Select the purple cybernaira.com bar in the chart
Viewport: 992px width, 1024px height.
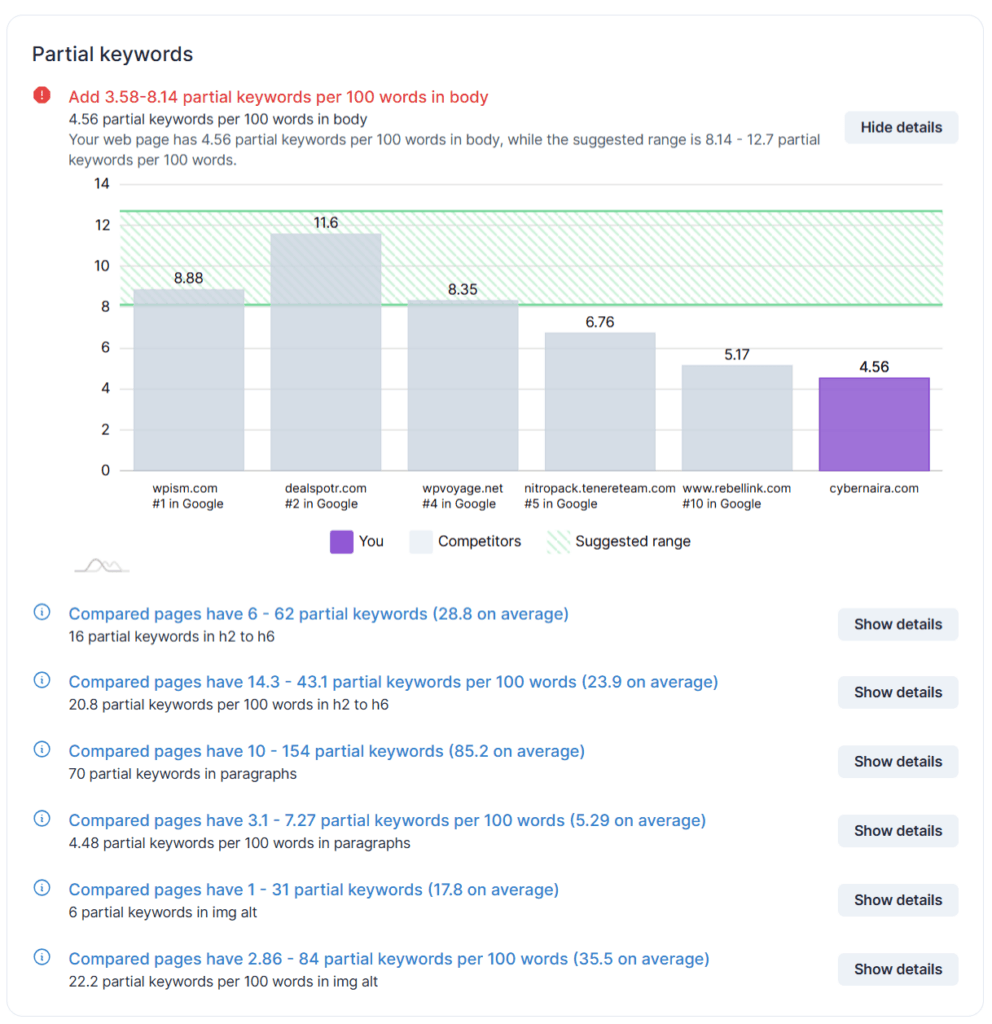pos(874,423)
